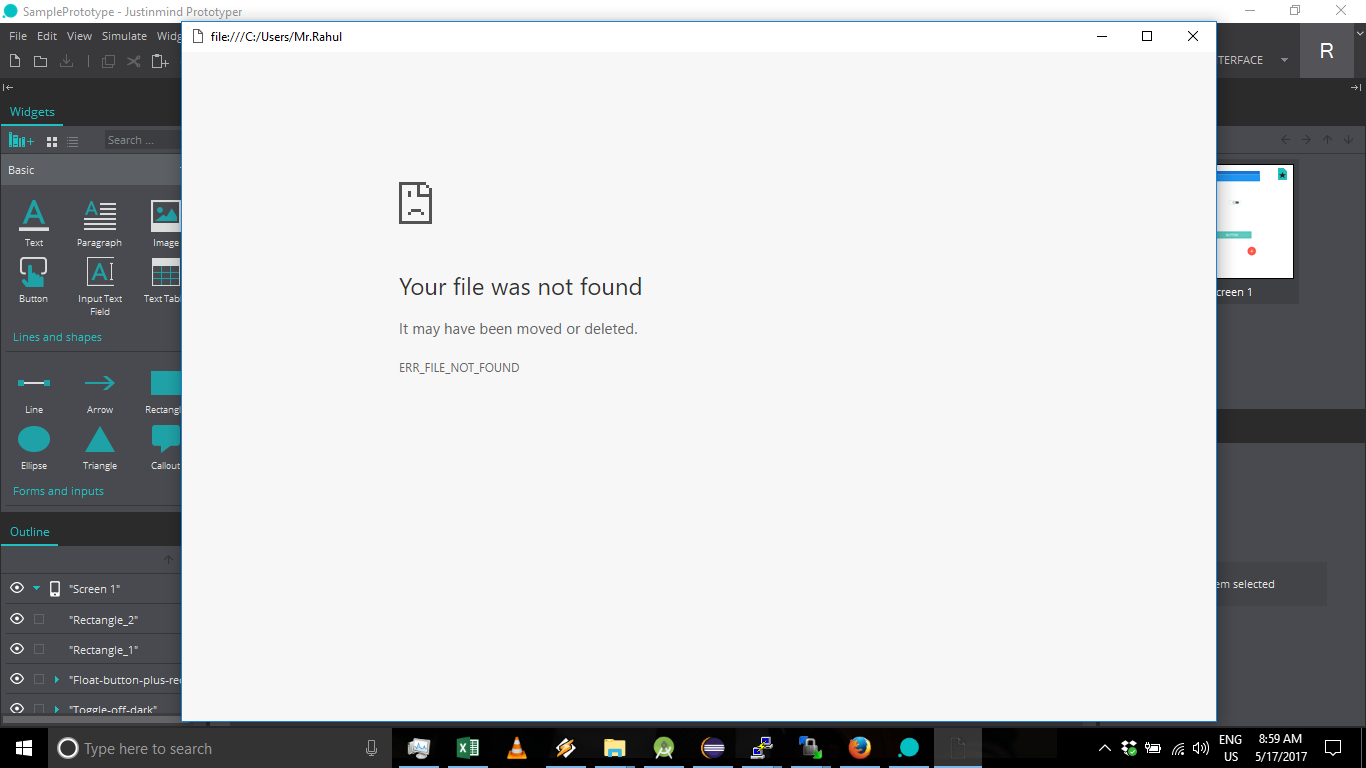
Task: Hide the "Screen 1" outline item
Action: click(x=17, y=588)
